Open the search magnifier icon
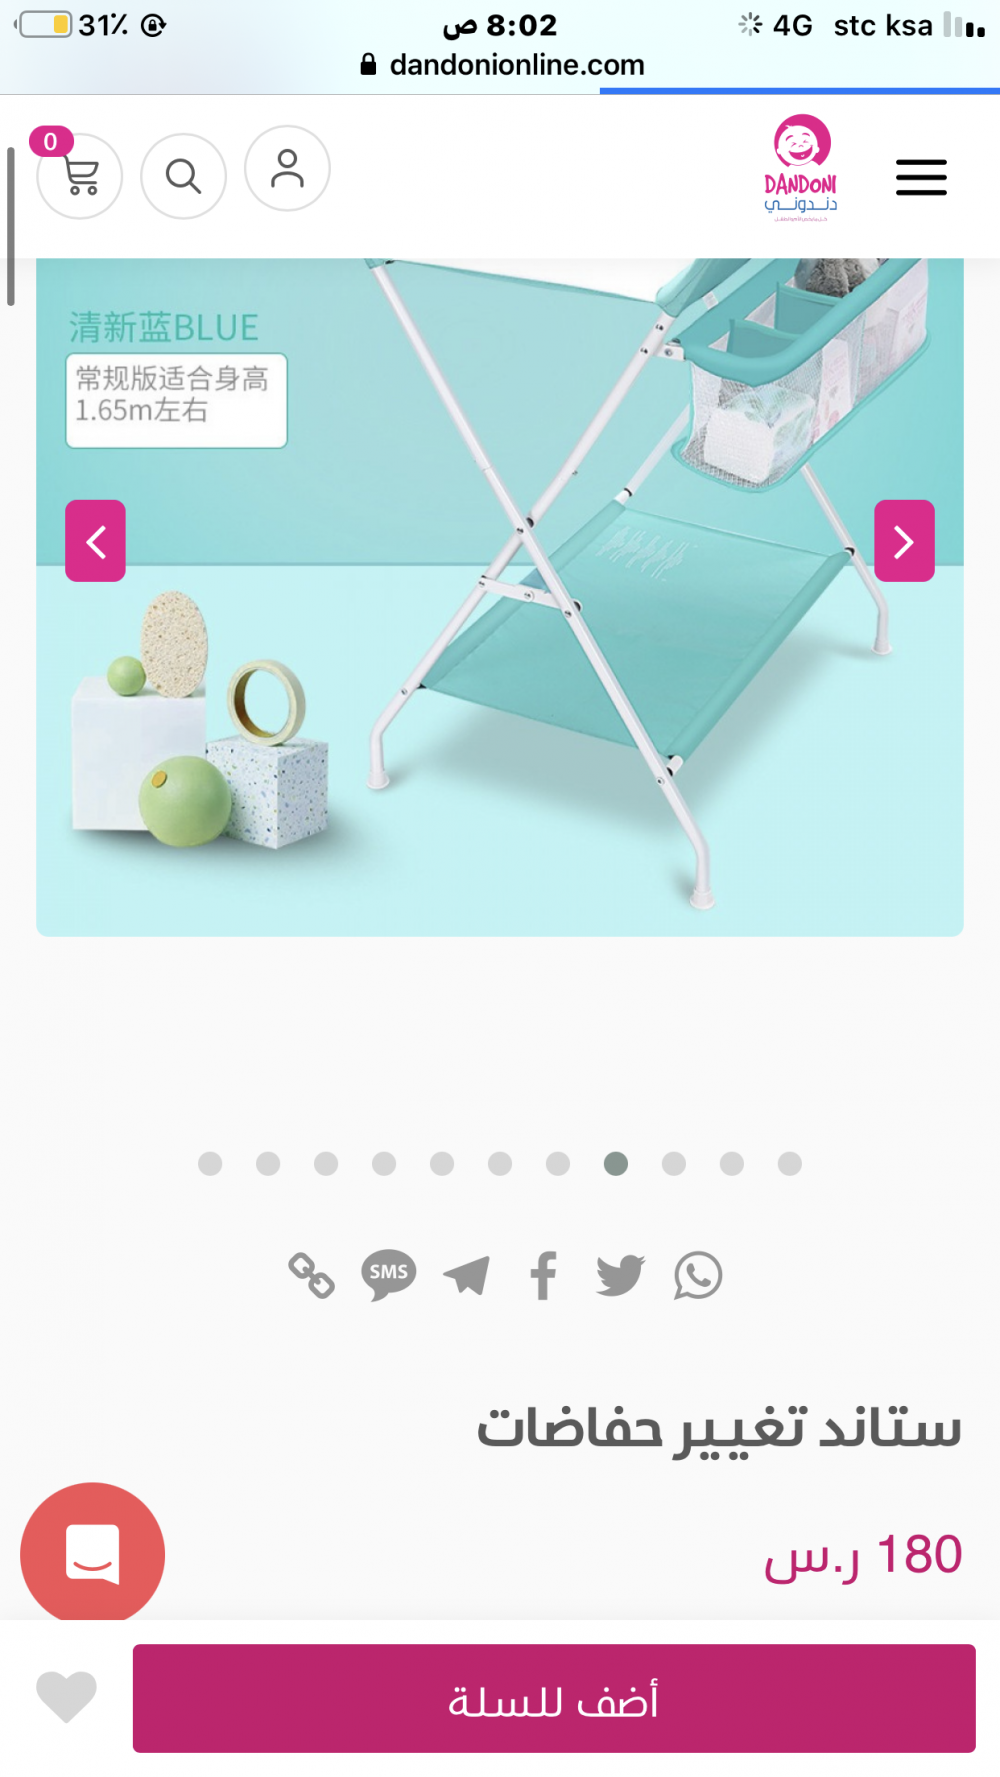This screenshot has width=1000, height=1777. (183, 176)
